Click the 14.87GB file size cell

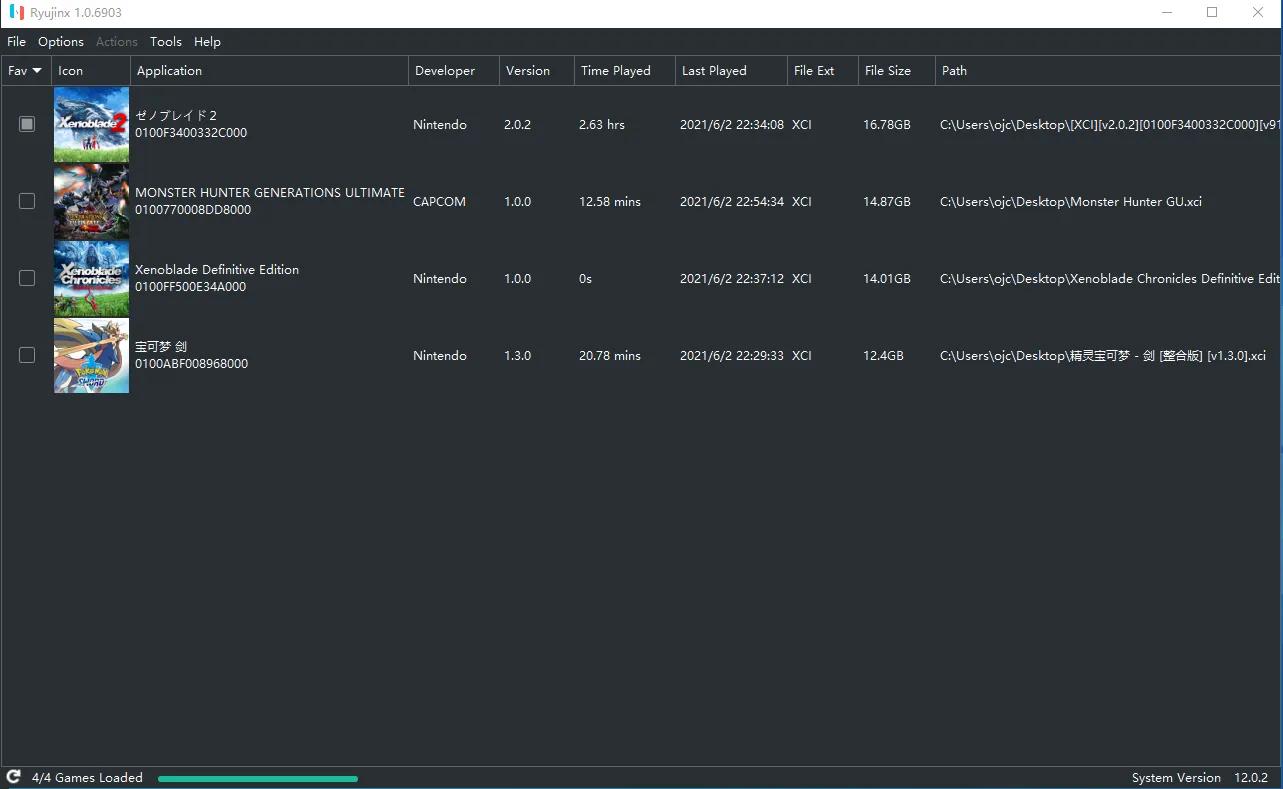[887, 202]
